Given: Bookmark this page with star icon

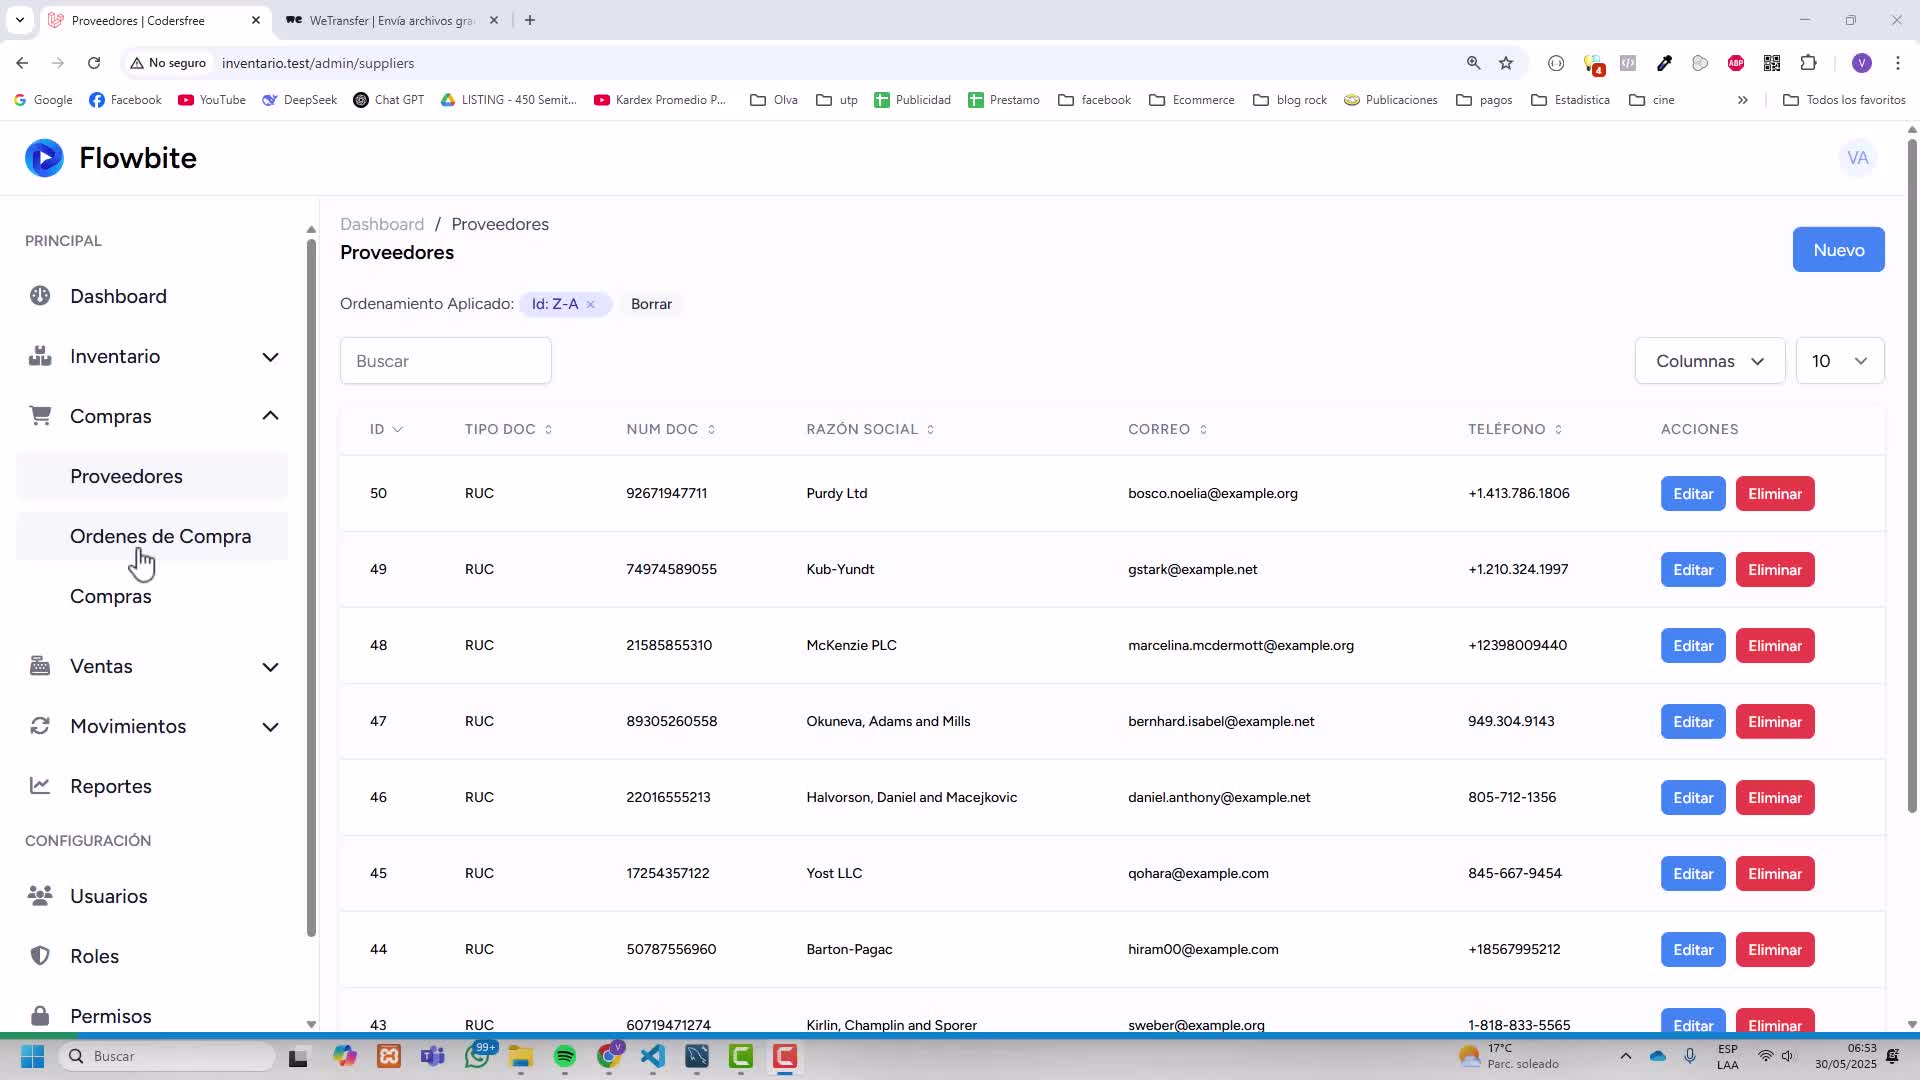Looking at the screenshot, I should [x=1506, y=63].
